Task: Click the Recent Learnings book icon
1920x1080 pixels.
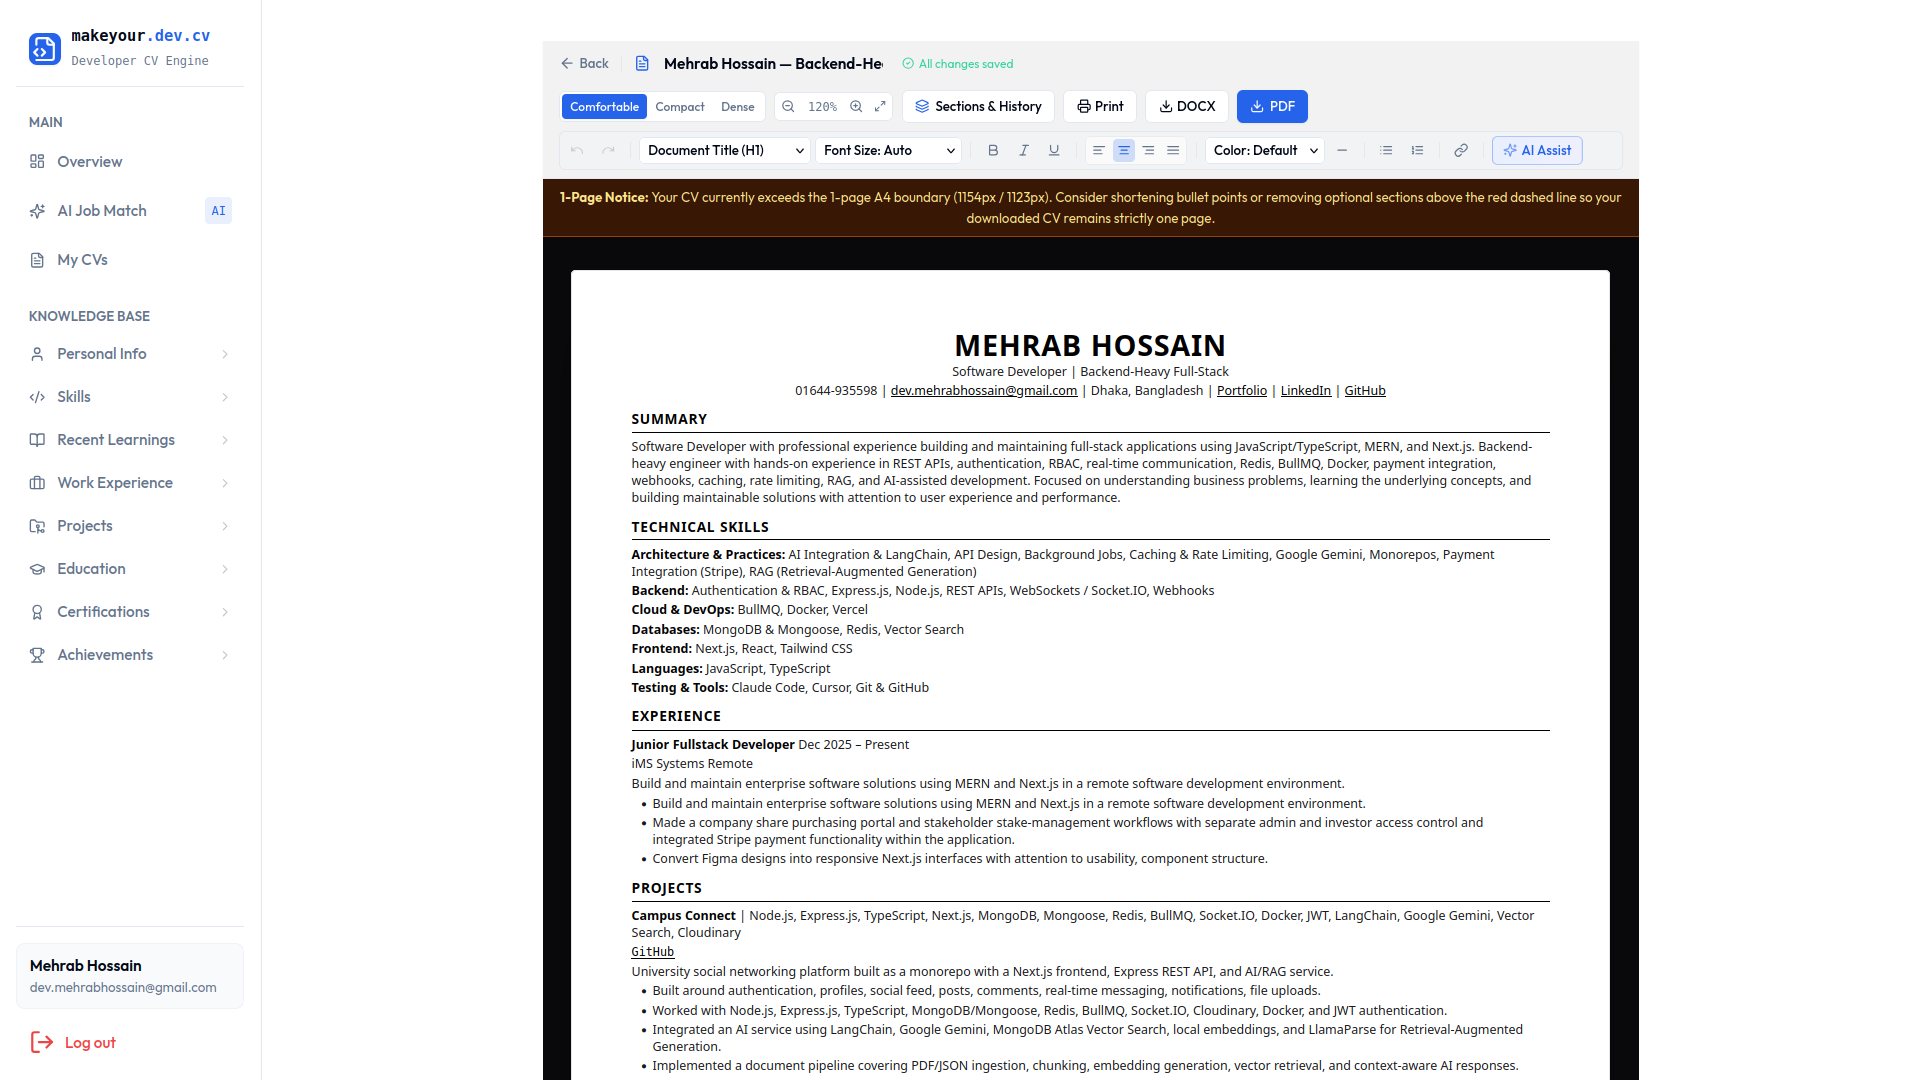Action: tap(37, 440)
